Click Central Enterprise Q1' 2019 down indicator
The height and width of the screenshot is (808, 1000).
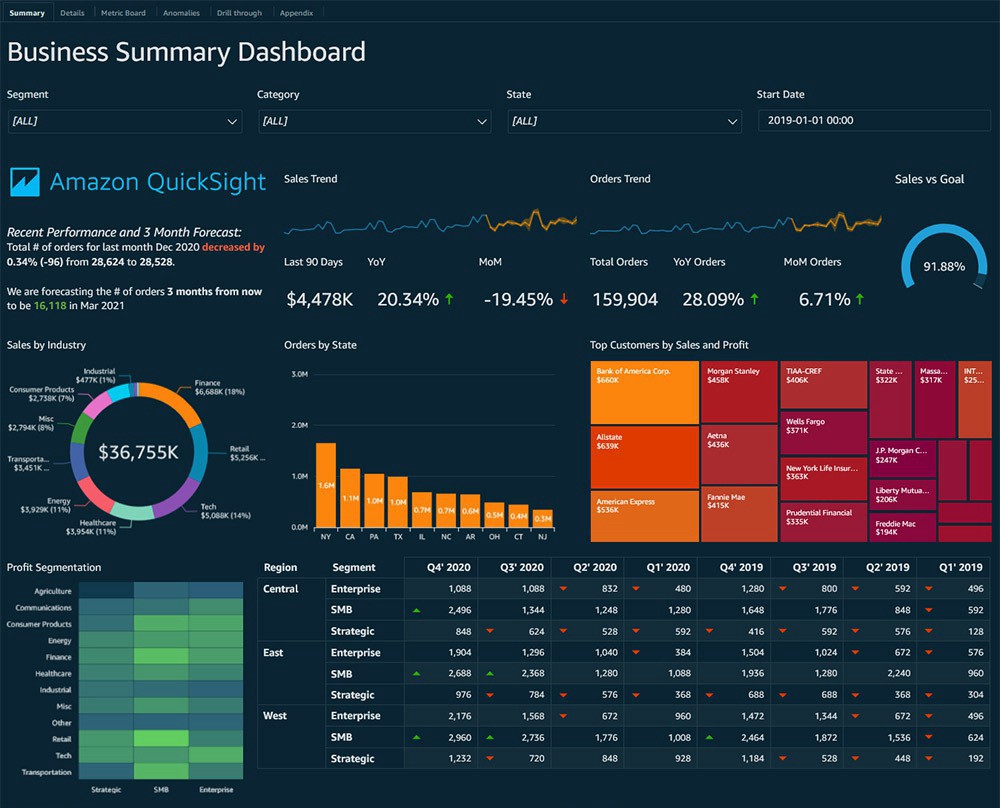(x=929, y=589)
